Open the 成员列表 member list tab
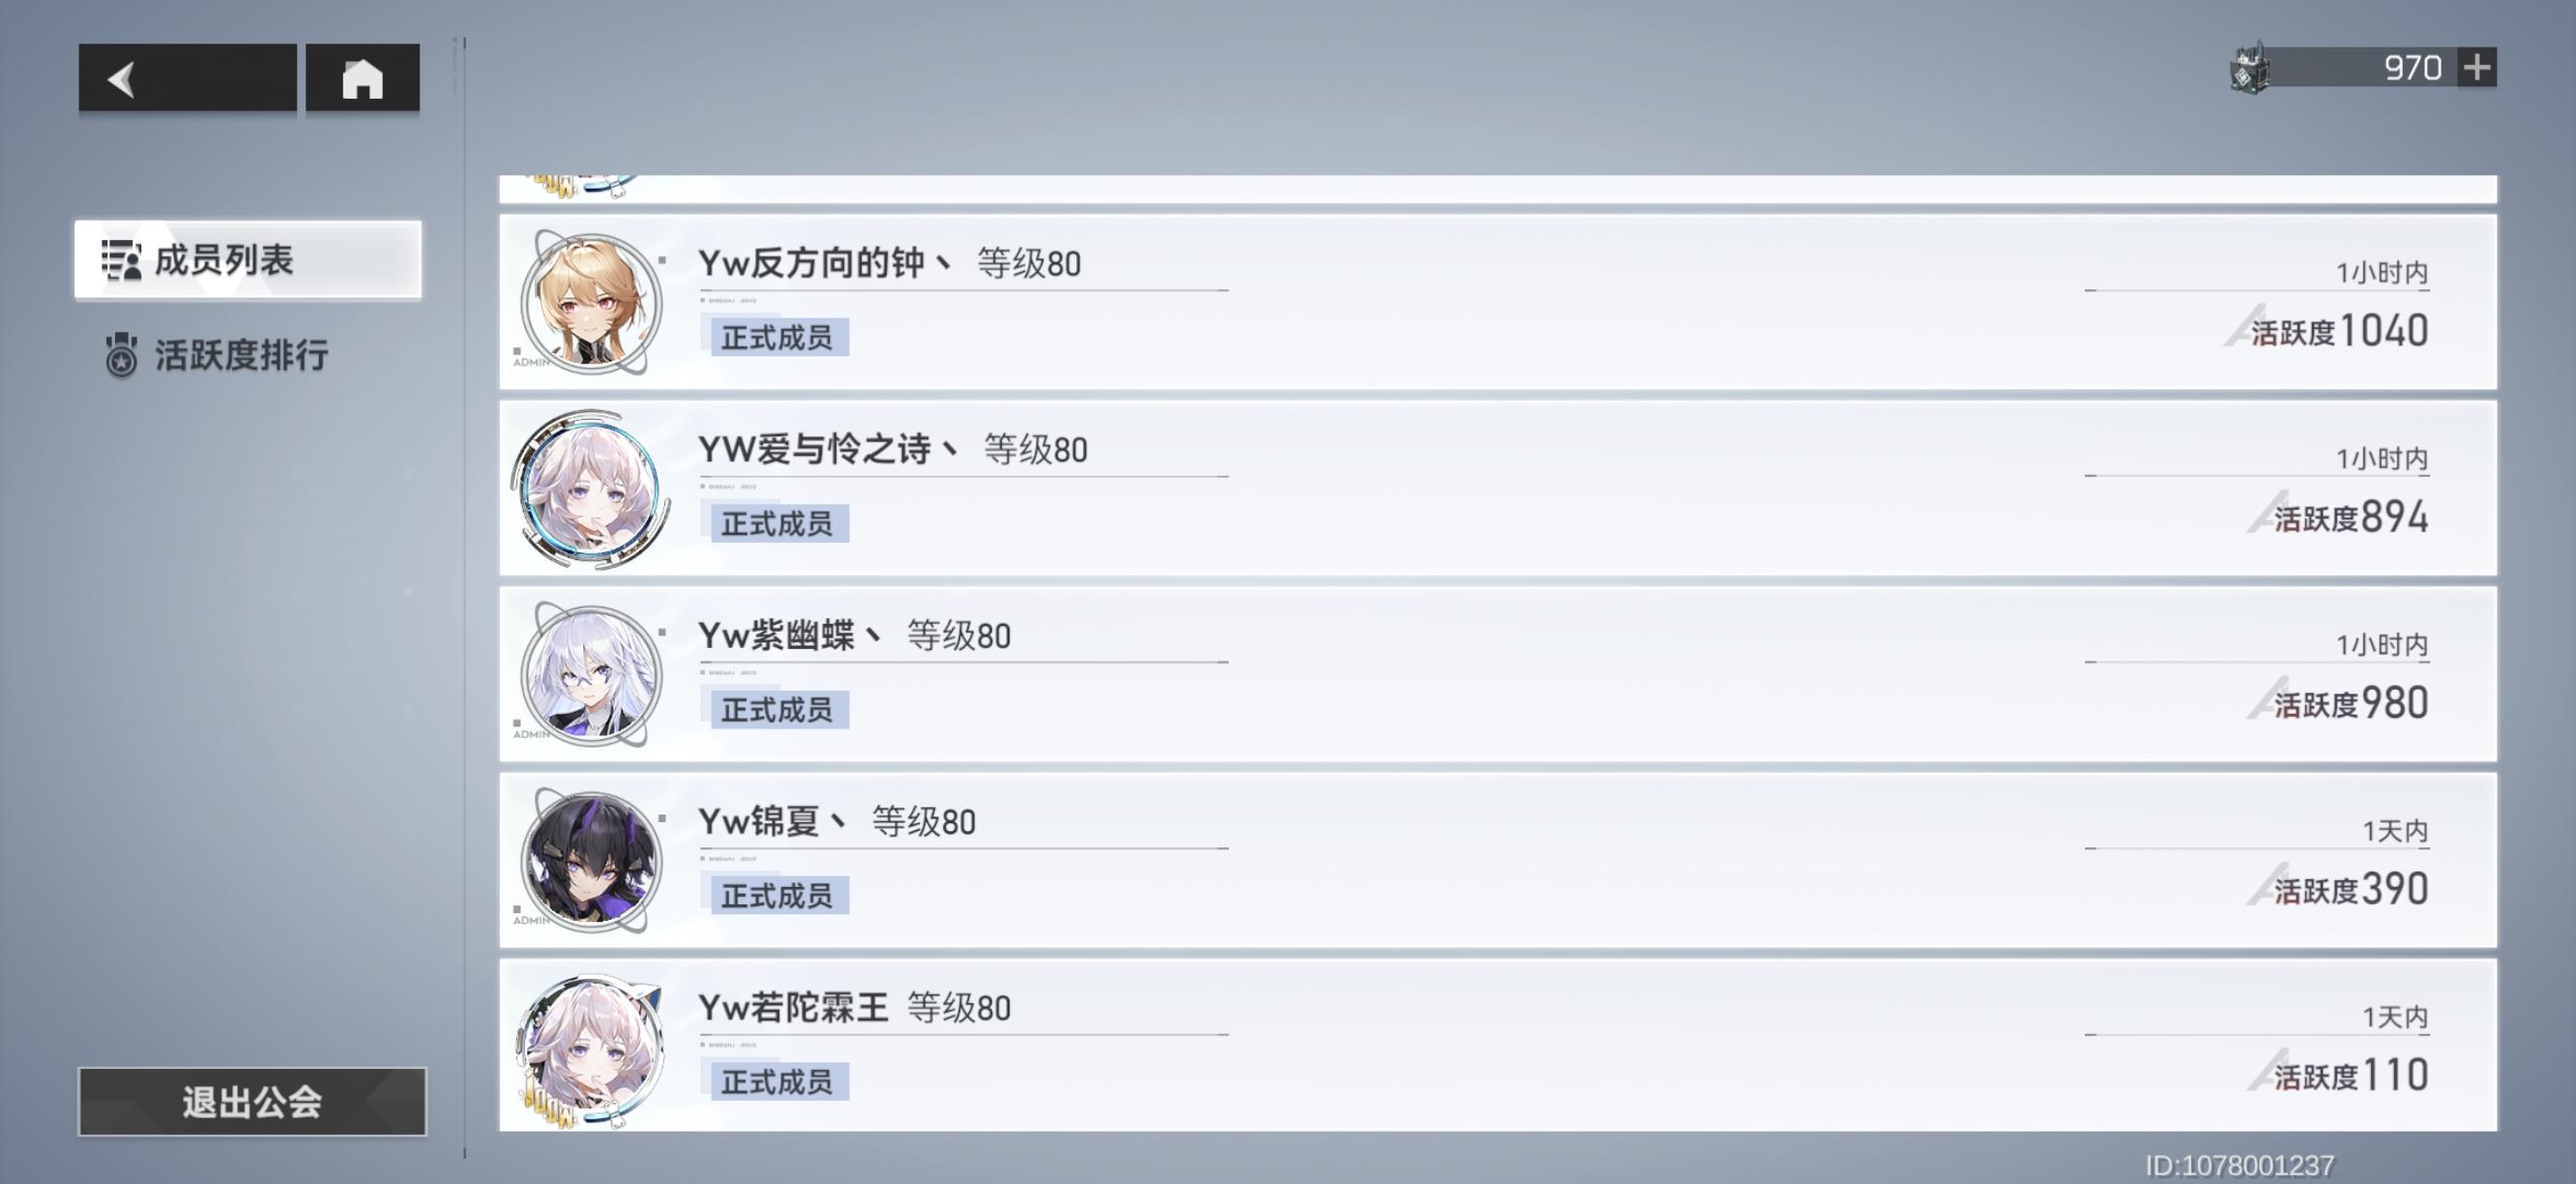2576x1184 pixels. pyautogui.click(x=248, y=260)
